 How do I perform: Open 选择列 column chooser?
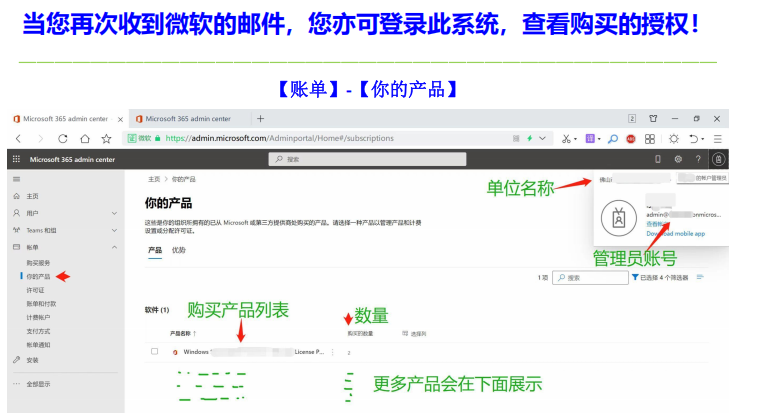point(414,334)
